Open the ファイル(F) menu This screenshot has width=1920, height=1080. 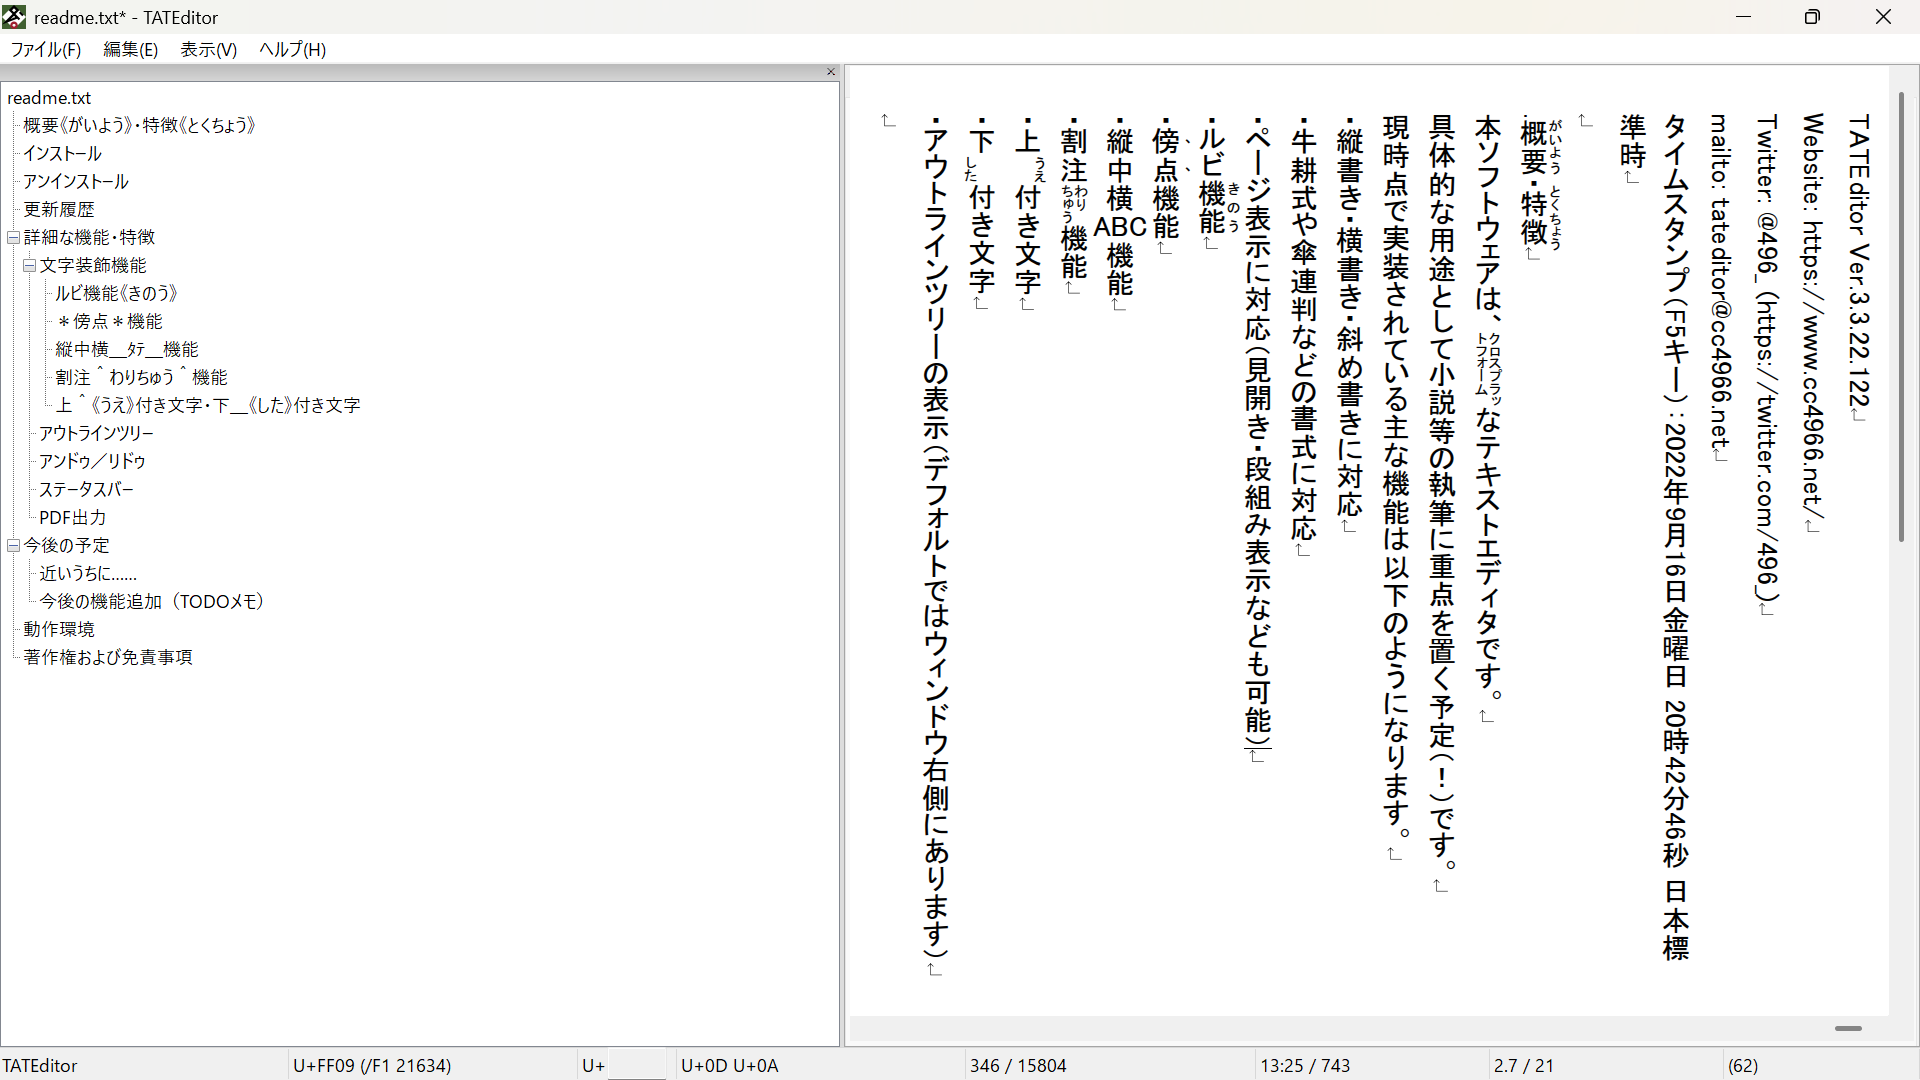click(46, 49)
